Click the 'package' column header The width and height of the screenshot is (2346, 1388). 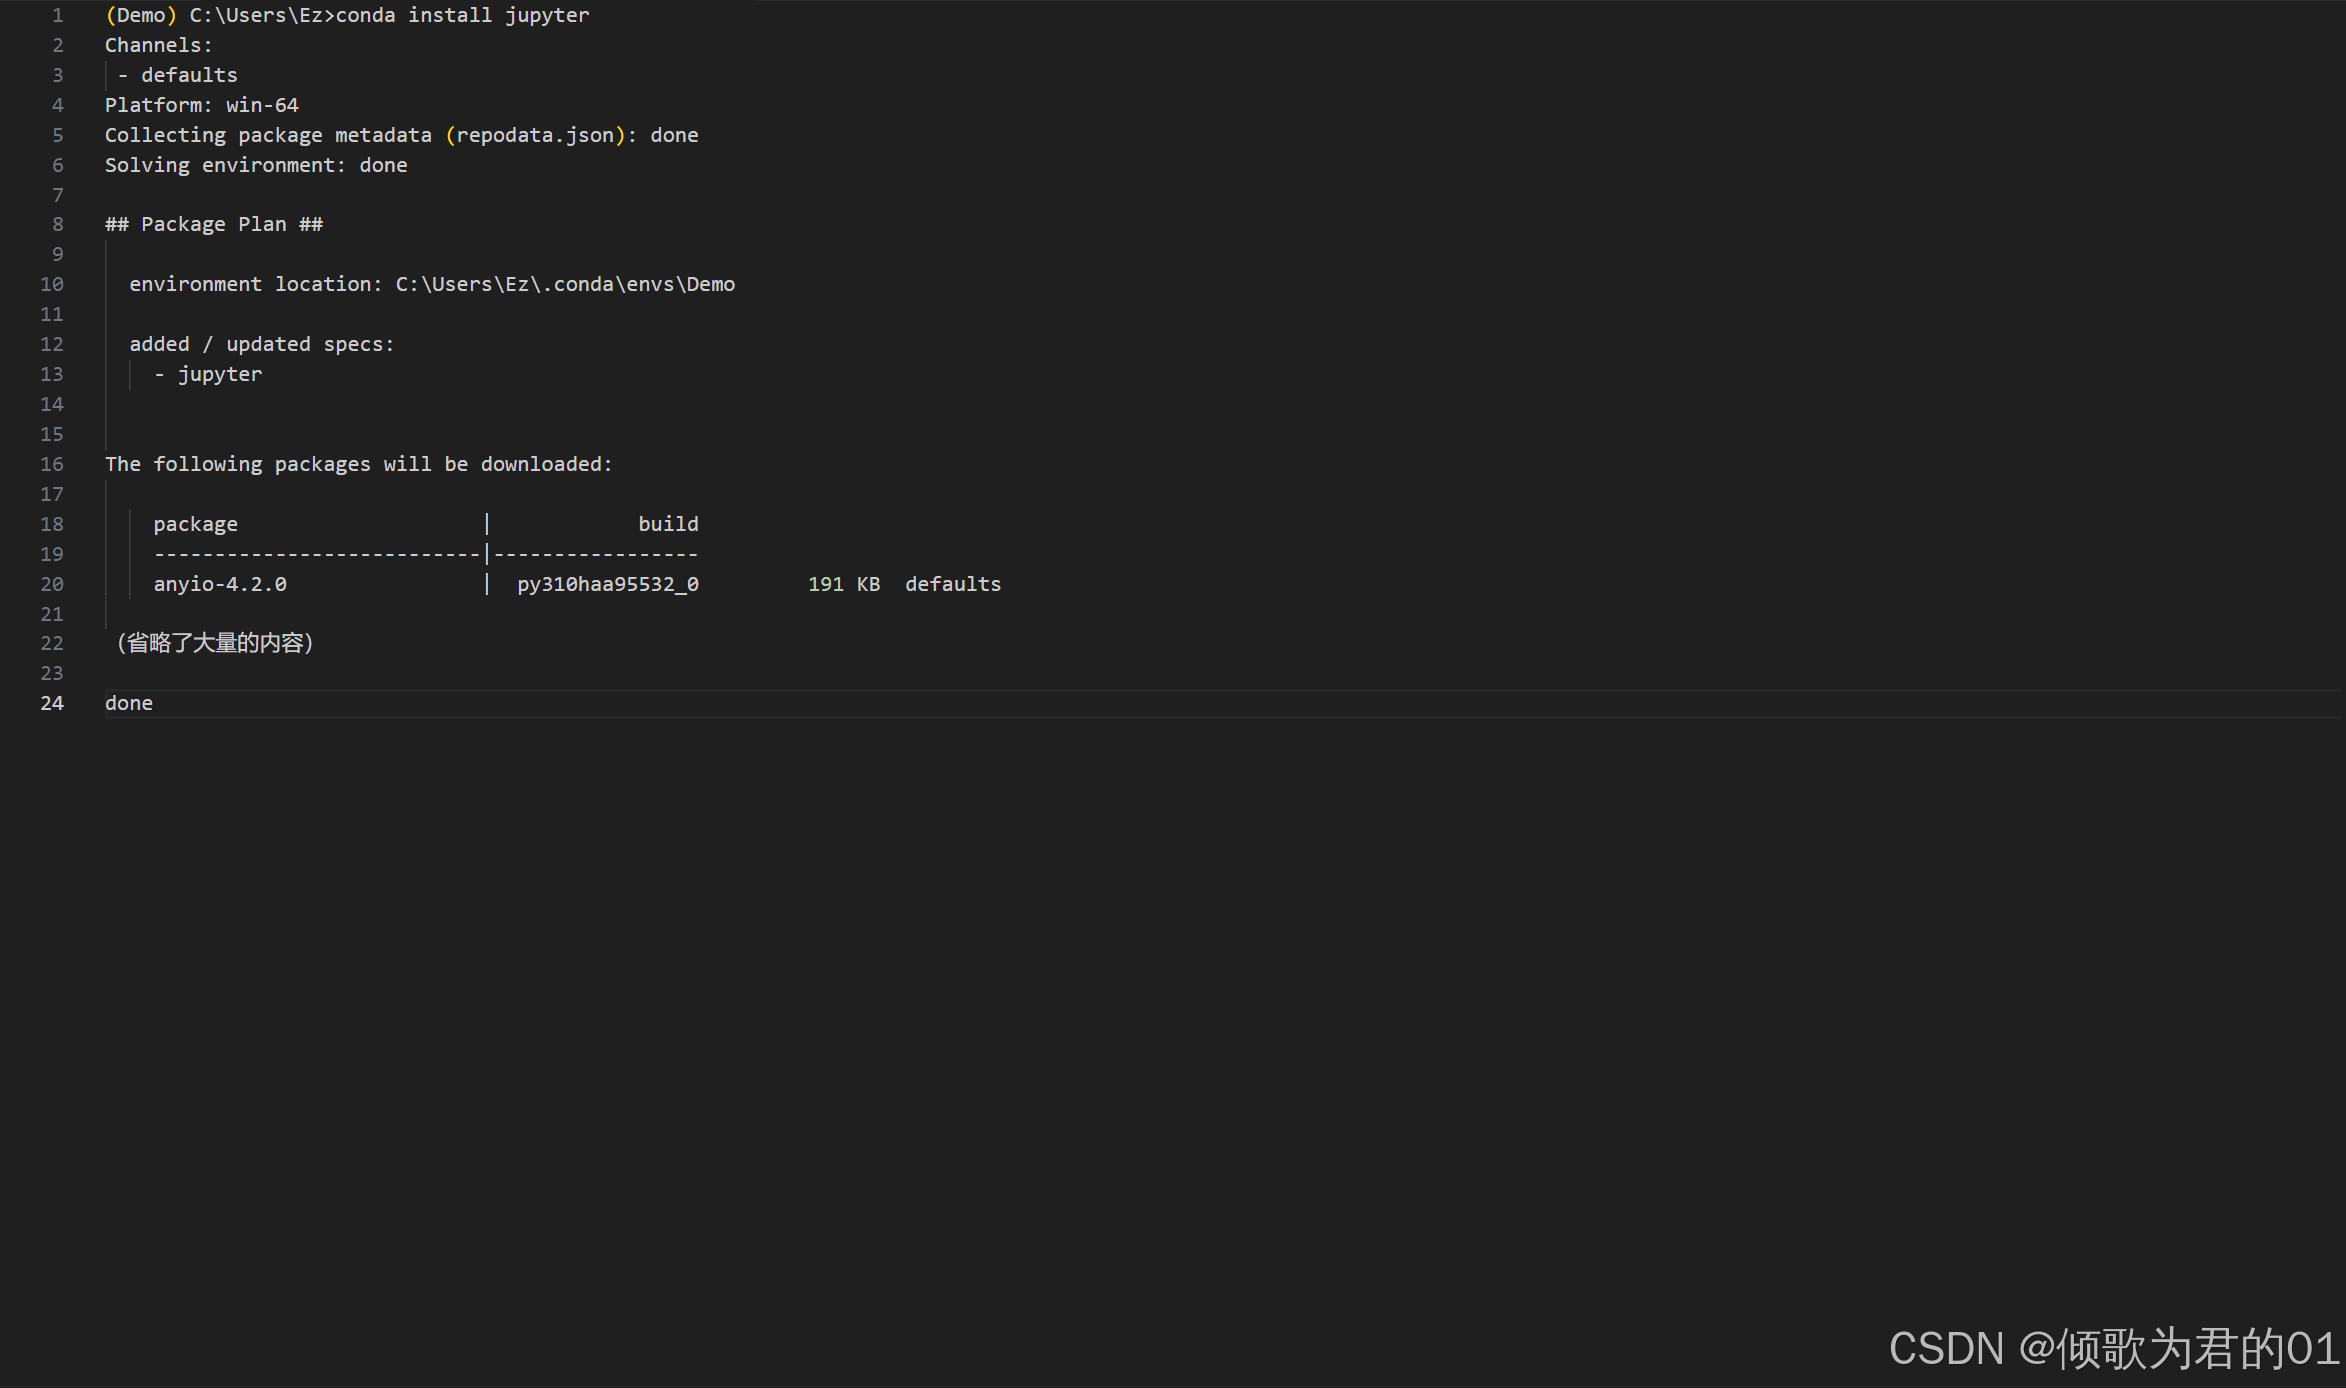tap(195, 524)
